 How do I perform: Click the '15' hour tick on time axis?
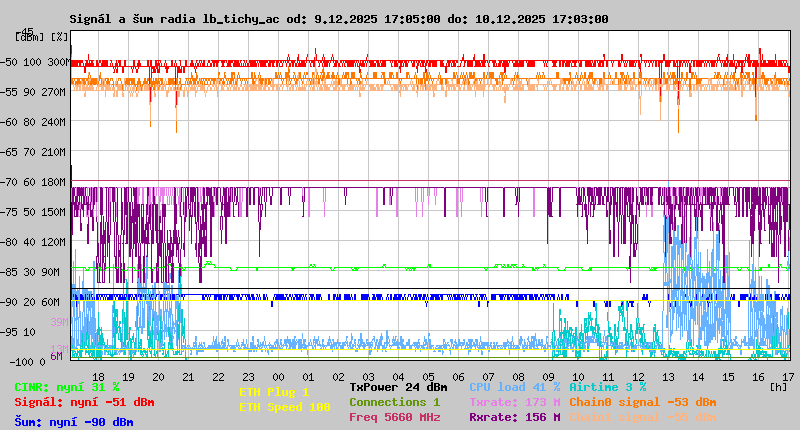coord(728,377)
